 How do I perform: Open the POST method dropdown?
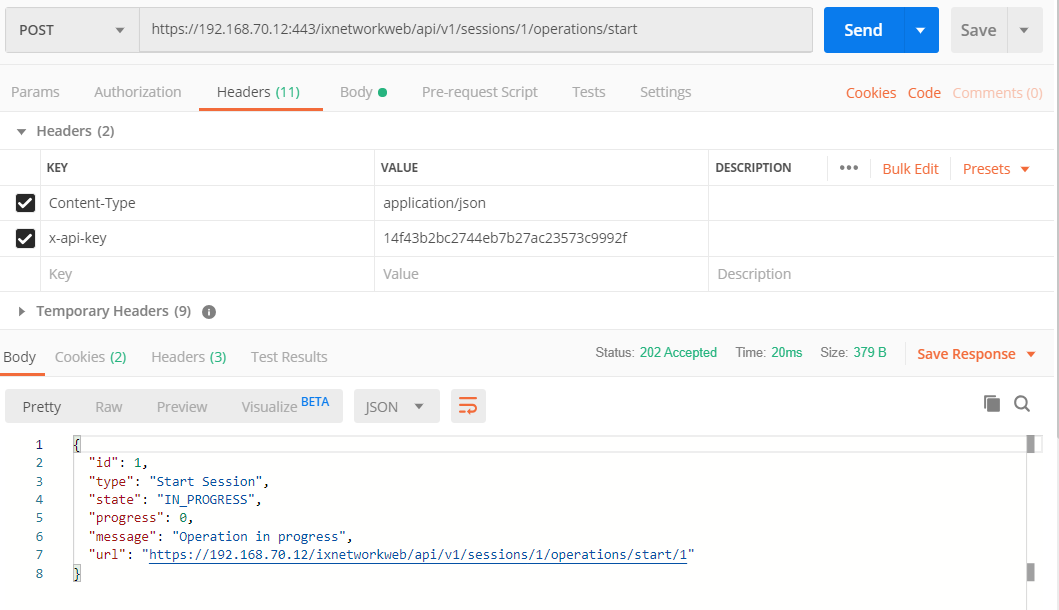click(72, 30)
